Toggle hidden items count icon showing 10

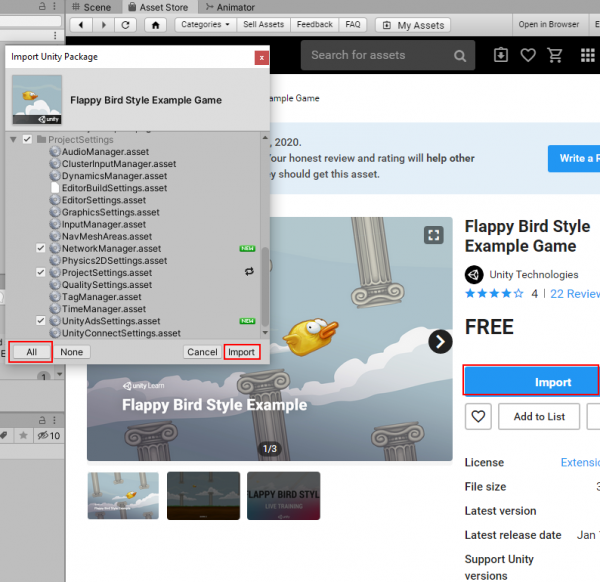point(49,435)
